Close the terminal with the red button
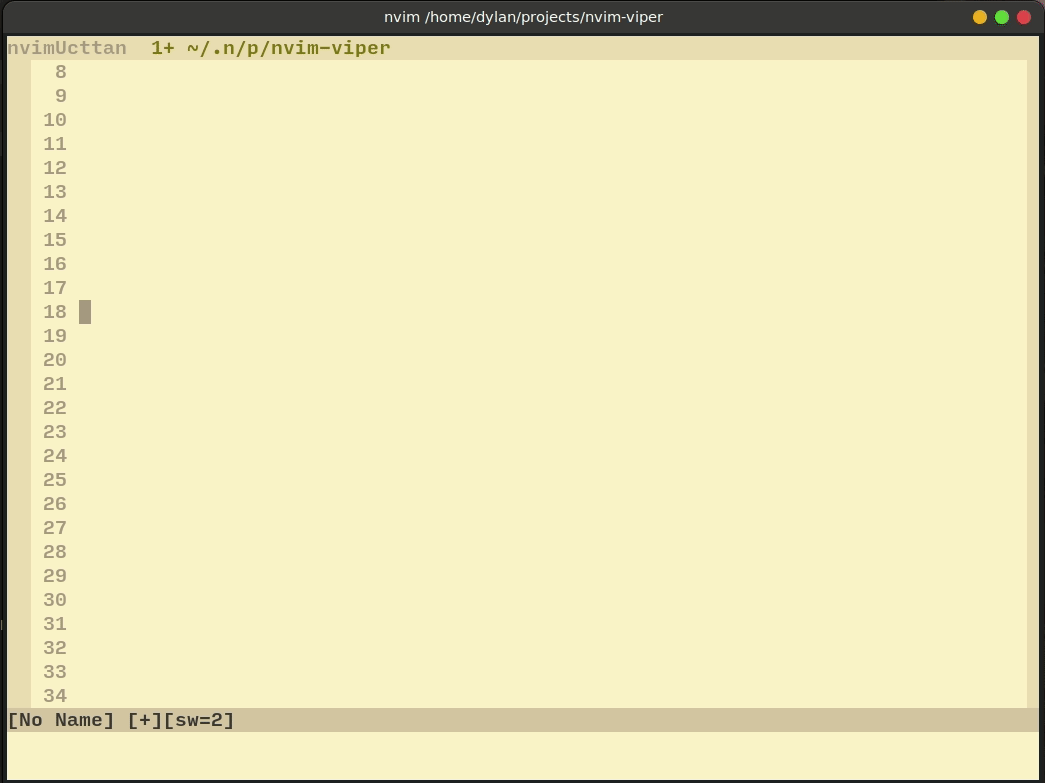Image resolution: width=1045 pixels, height=783 pixels. (1024, 17)
